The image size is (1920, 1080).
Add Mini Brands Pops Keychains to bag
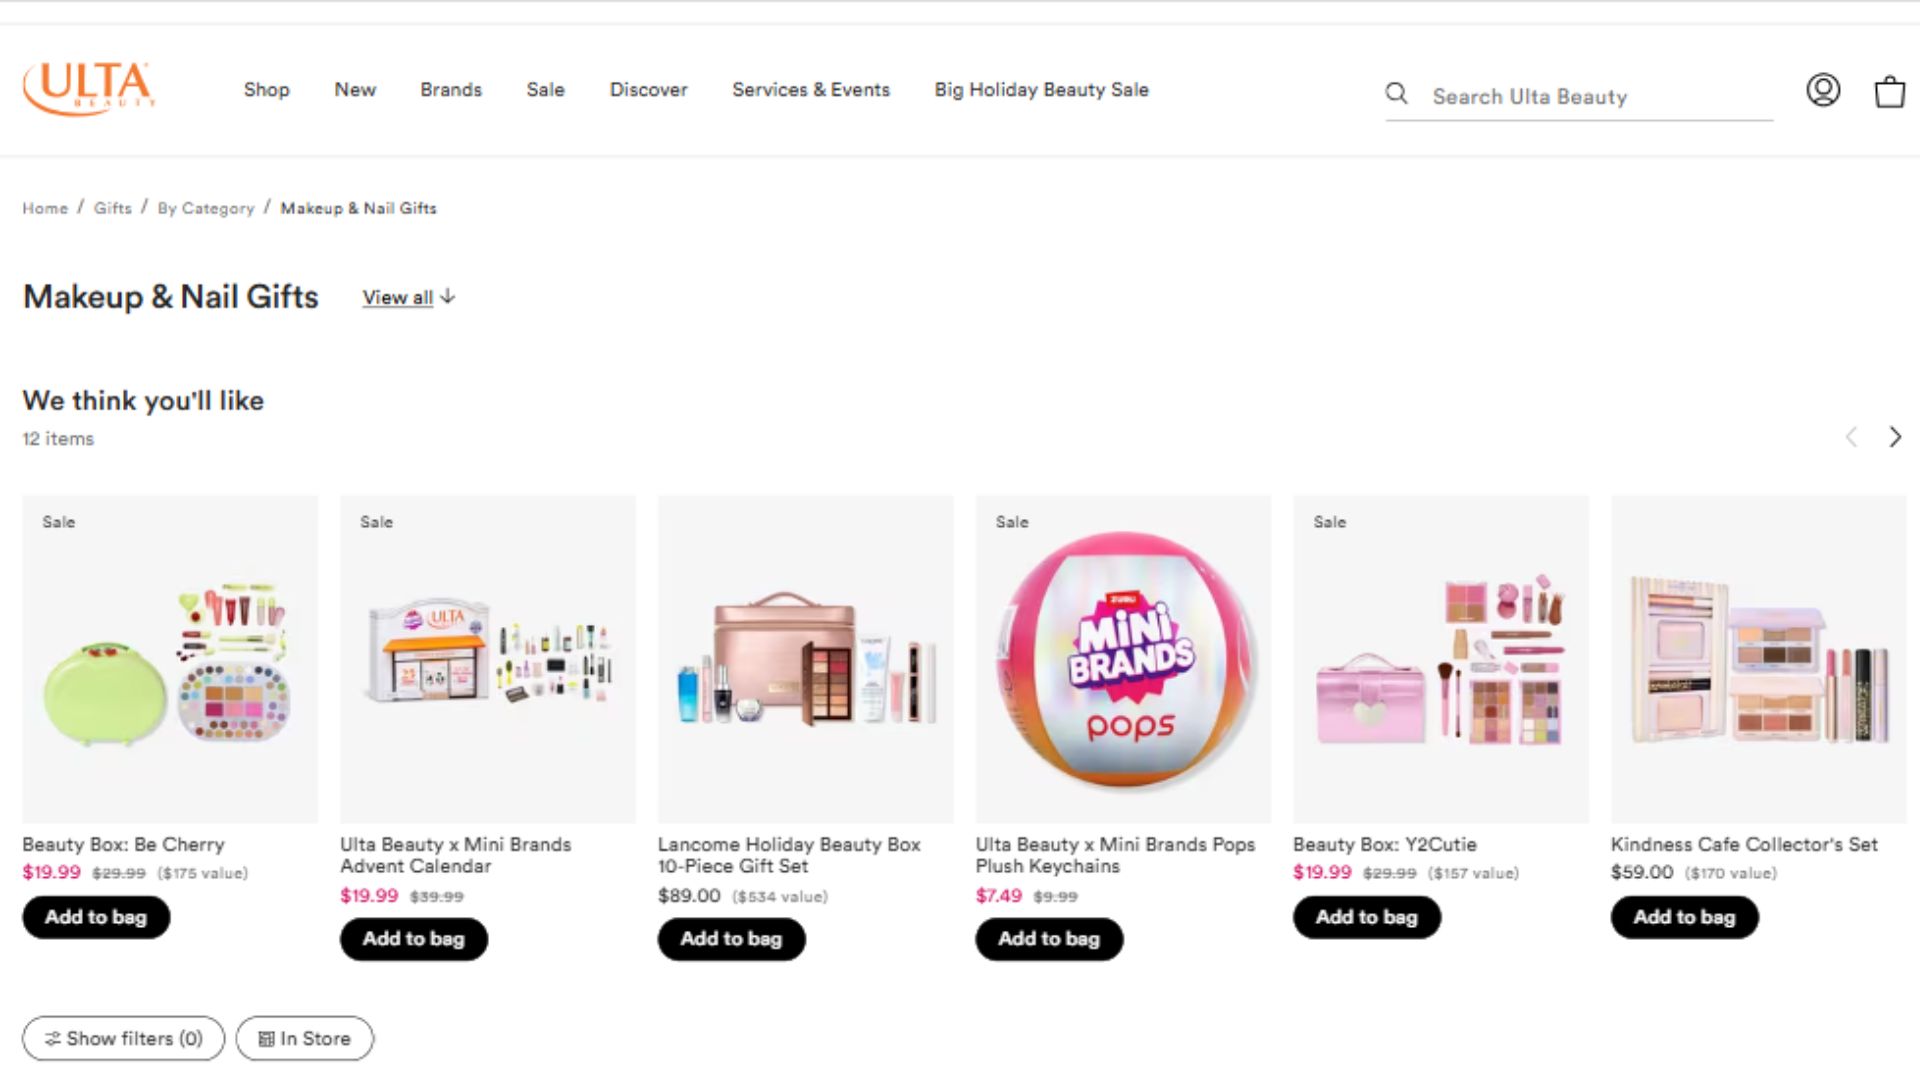1049,939
